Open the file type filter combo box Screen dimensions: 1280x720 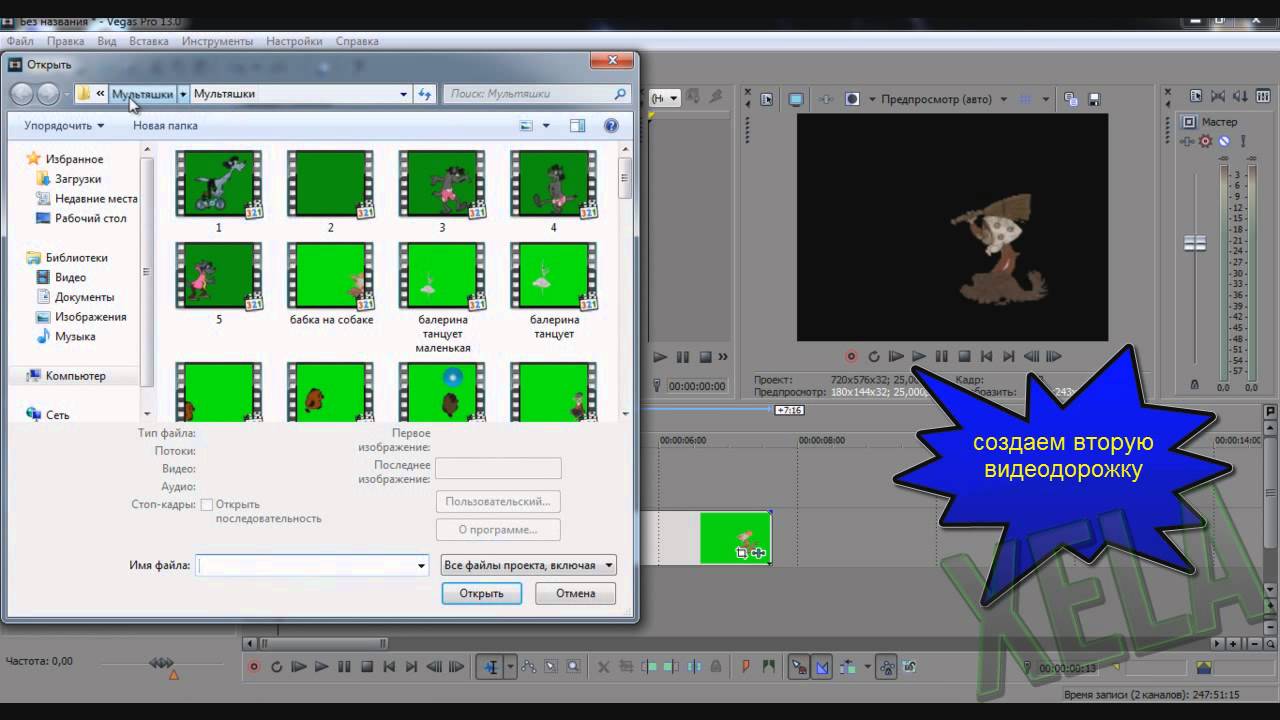point(529,565)
